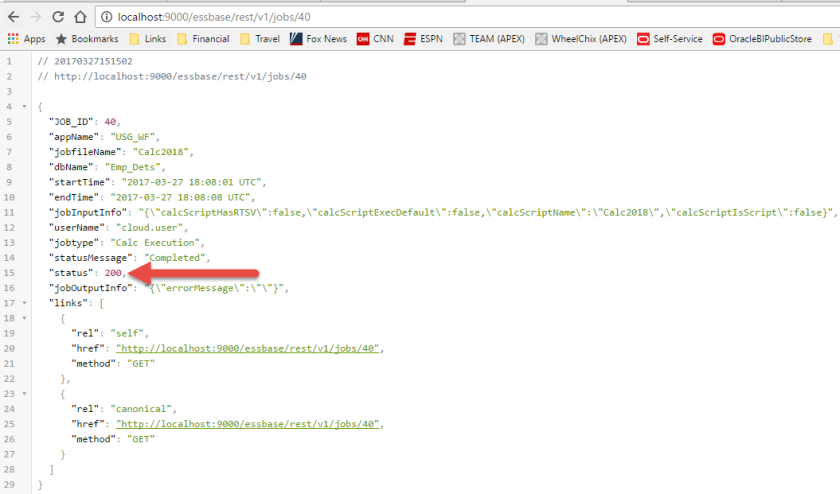Open the ESPN bookmark
This screenshot has height=494, width=840.
pos(422,39)
